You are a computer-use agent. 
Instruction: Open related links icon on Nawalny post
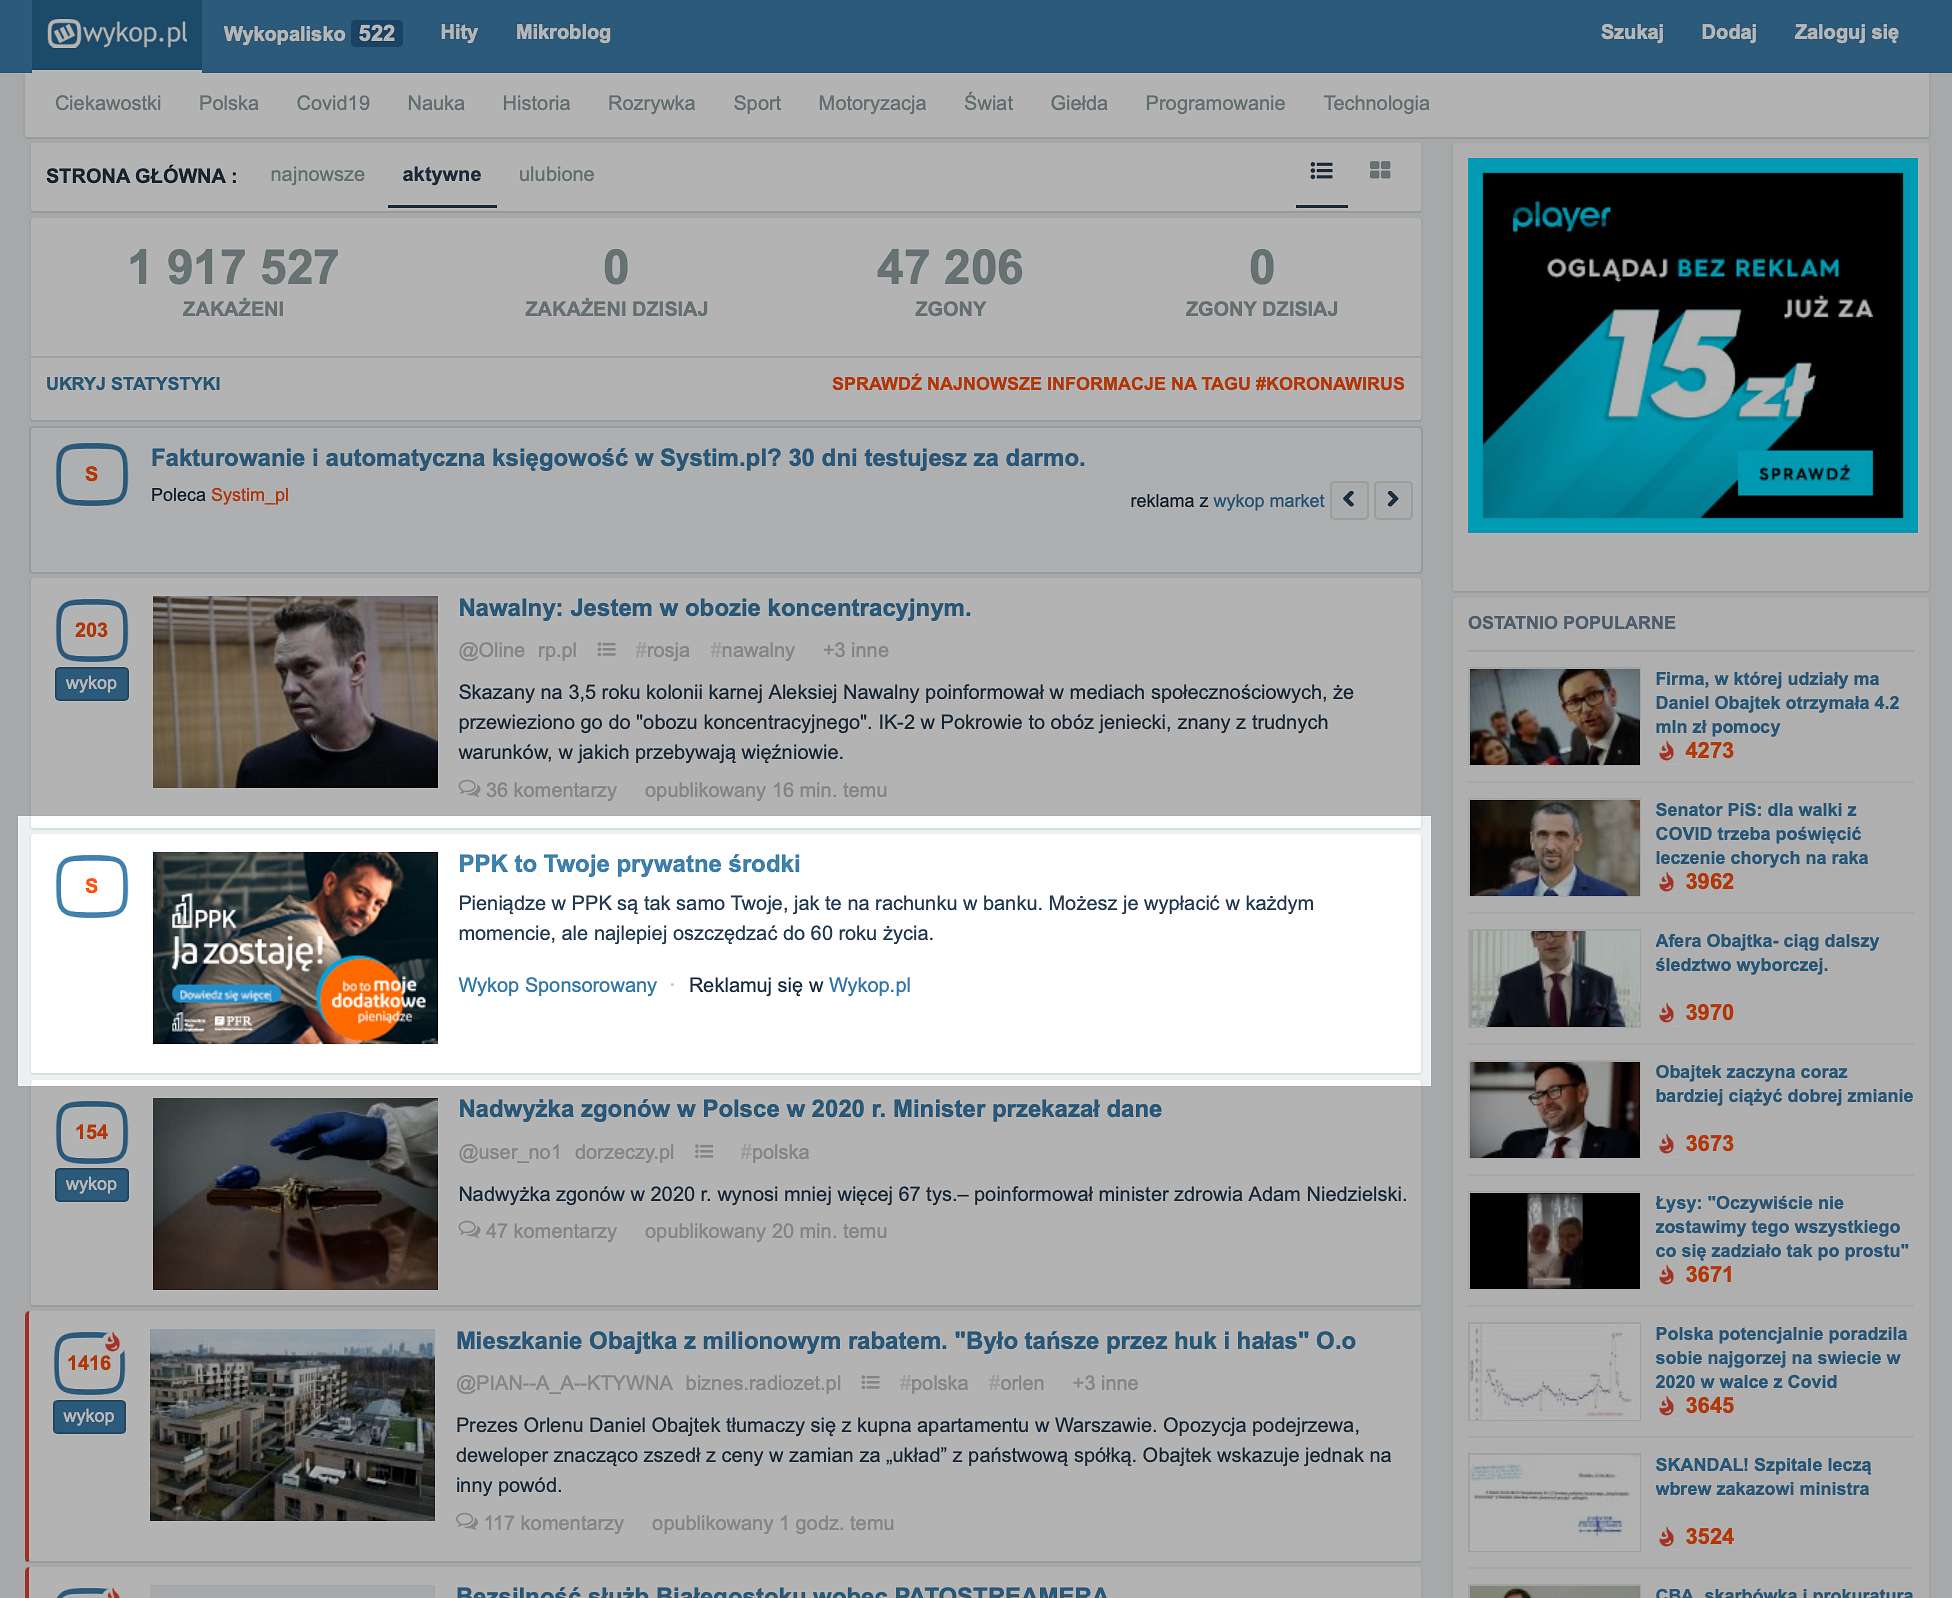pos(606,650)
